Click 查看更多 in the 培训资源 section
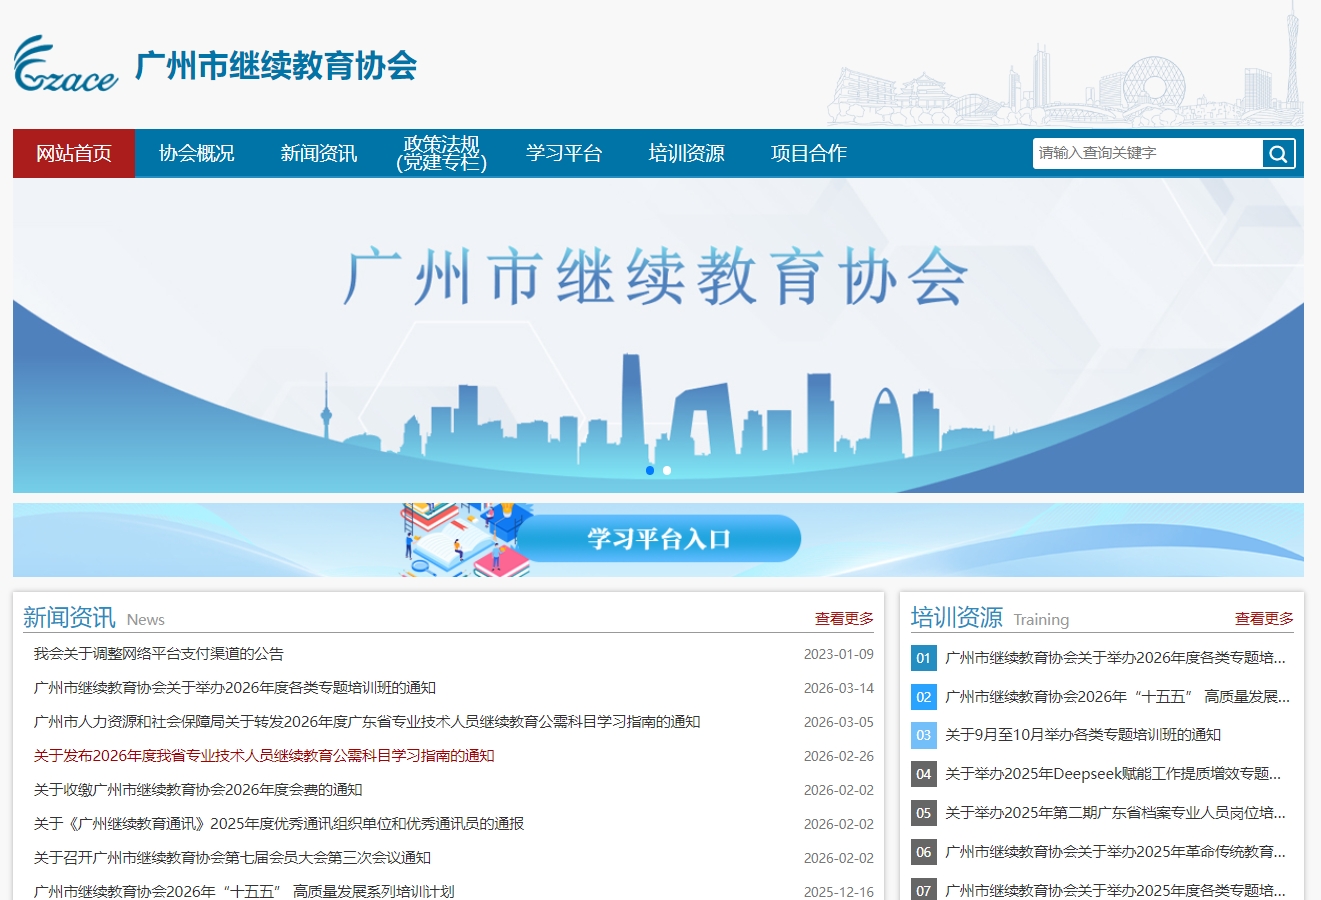 [1264, 619]
